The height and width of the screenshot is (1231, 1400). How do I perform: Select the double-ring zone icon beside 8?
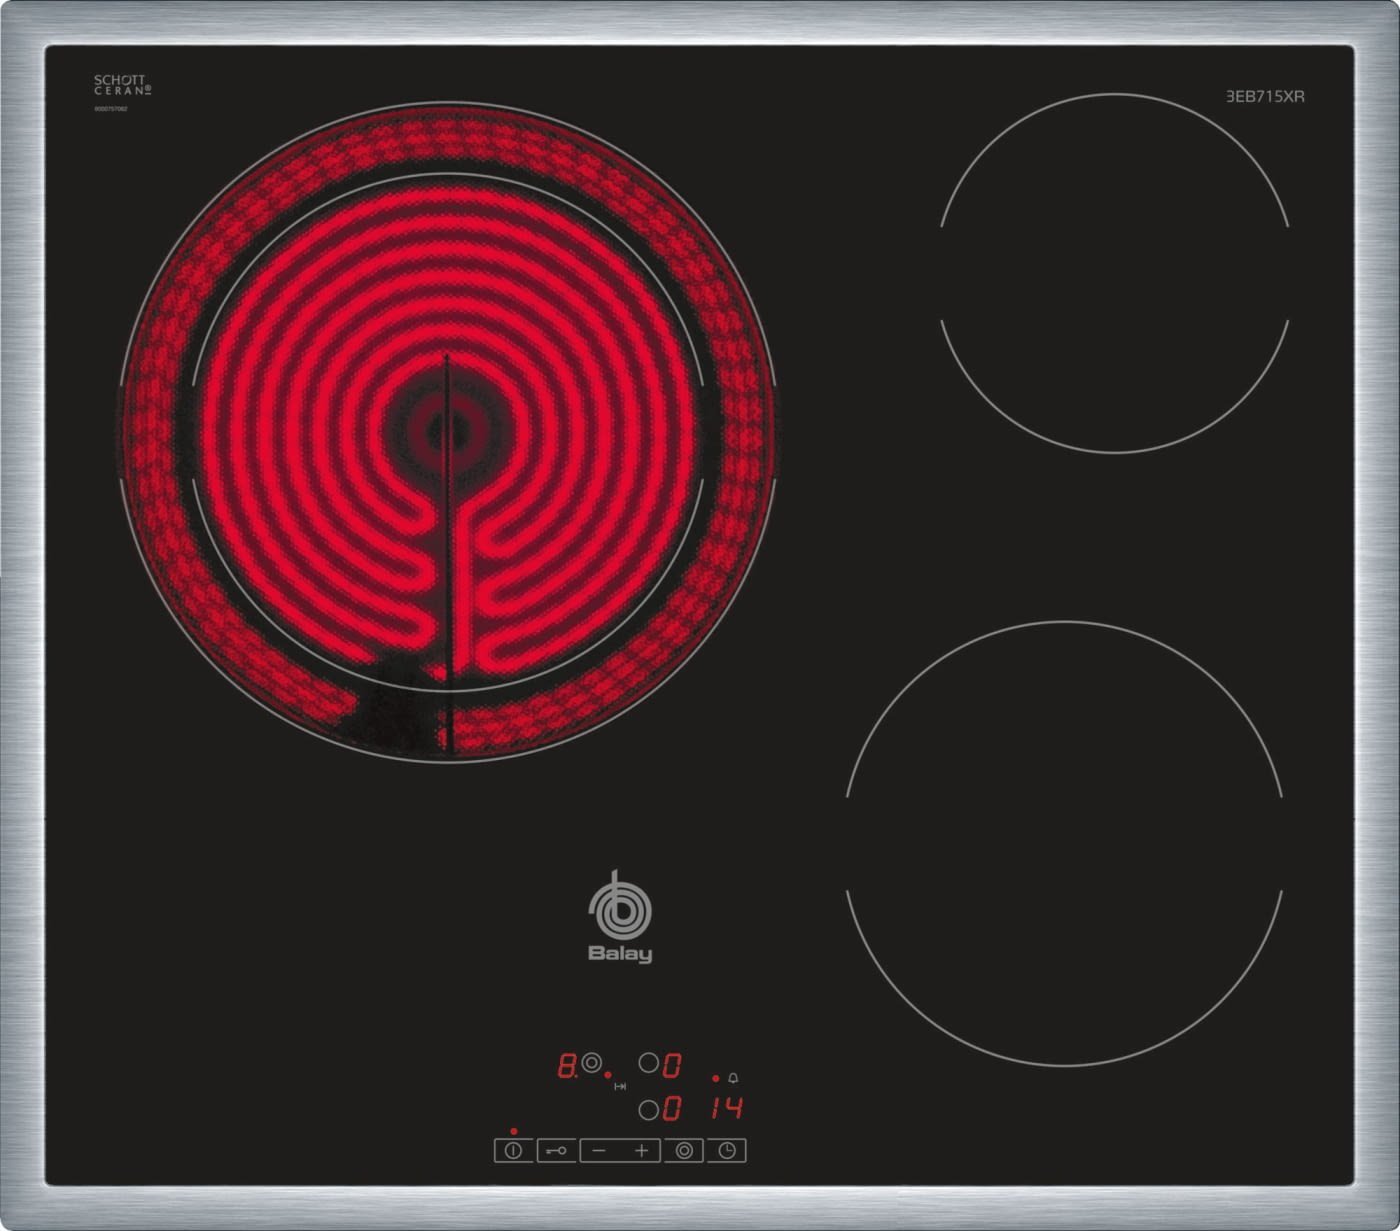(592, 1063)
